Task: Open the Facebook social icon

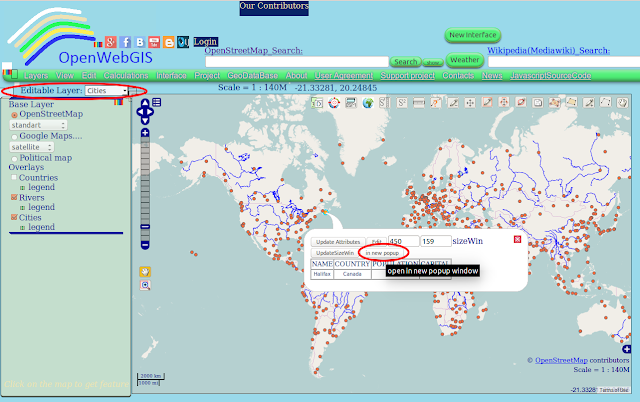Action: (x=125, y=42)
